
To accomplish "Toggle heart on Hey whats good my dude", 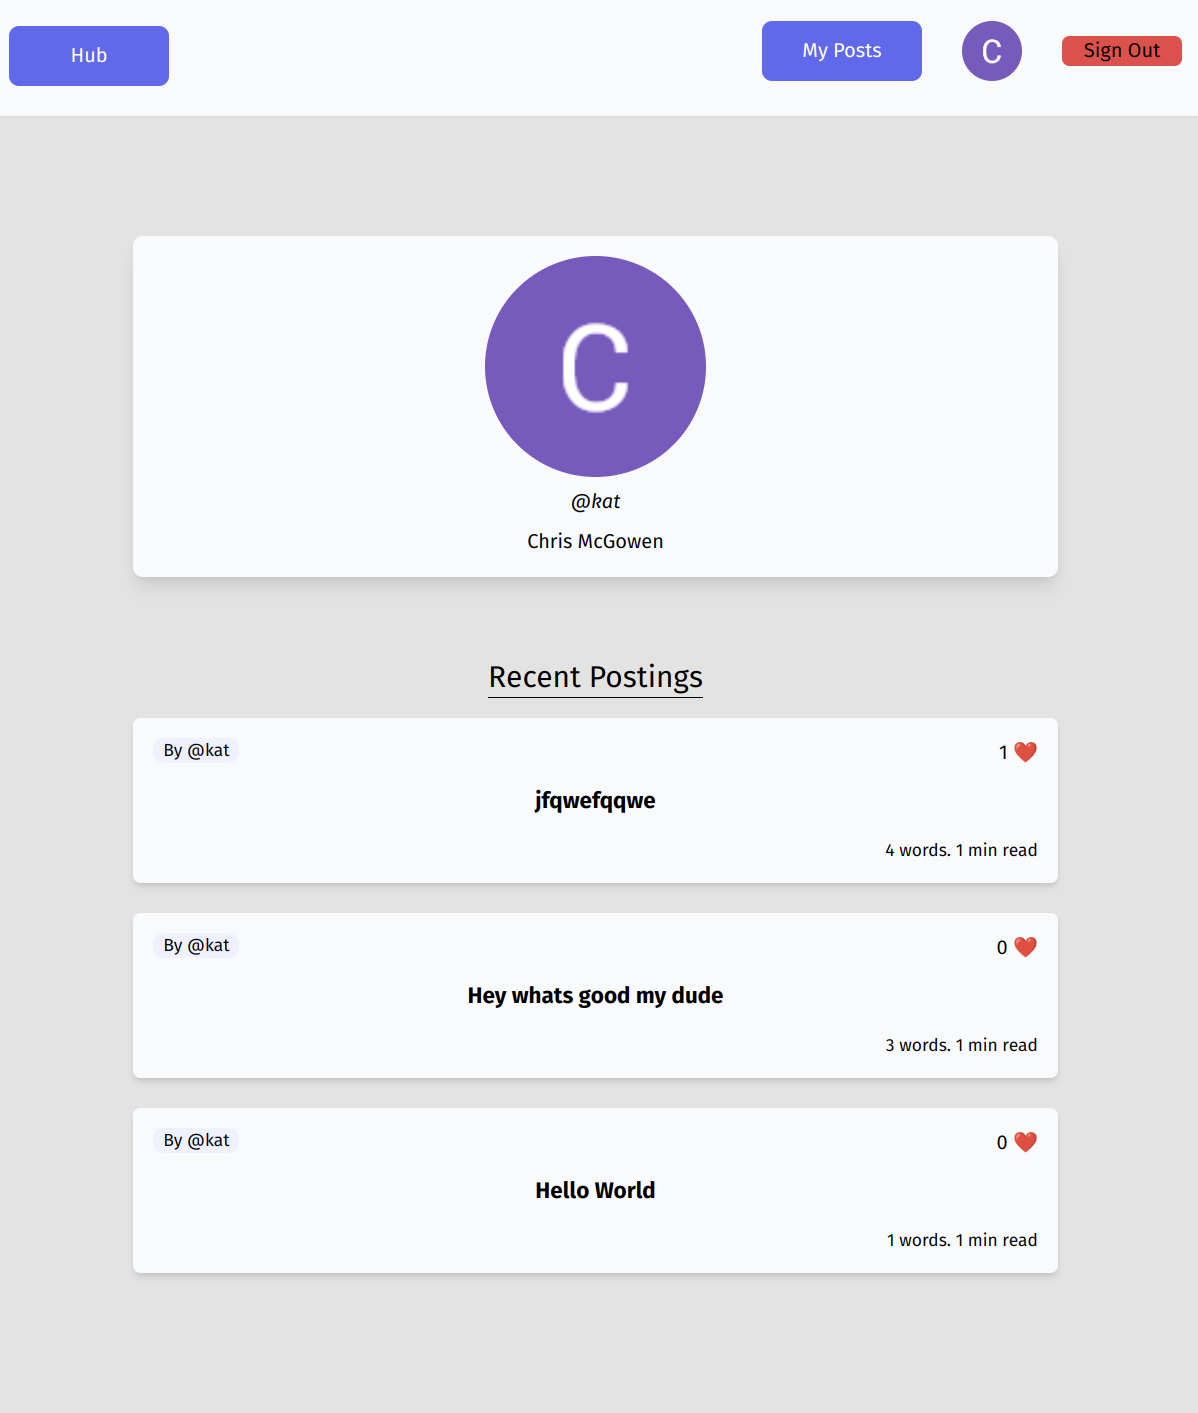I will (1025, 947).
